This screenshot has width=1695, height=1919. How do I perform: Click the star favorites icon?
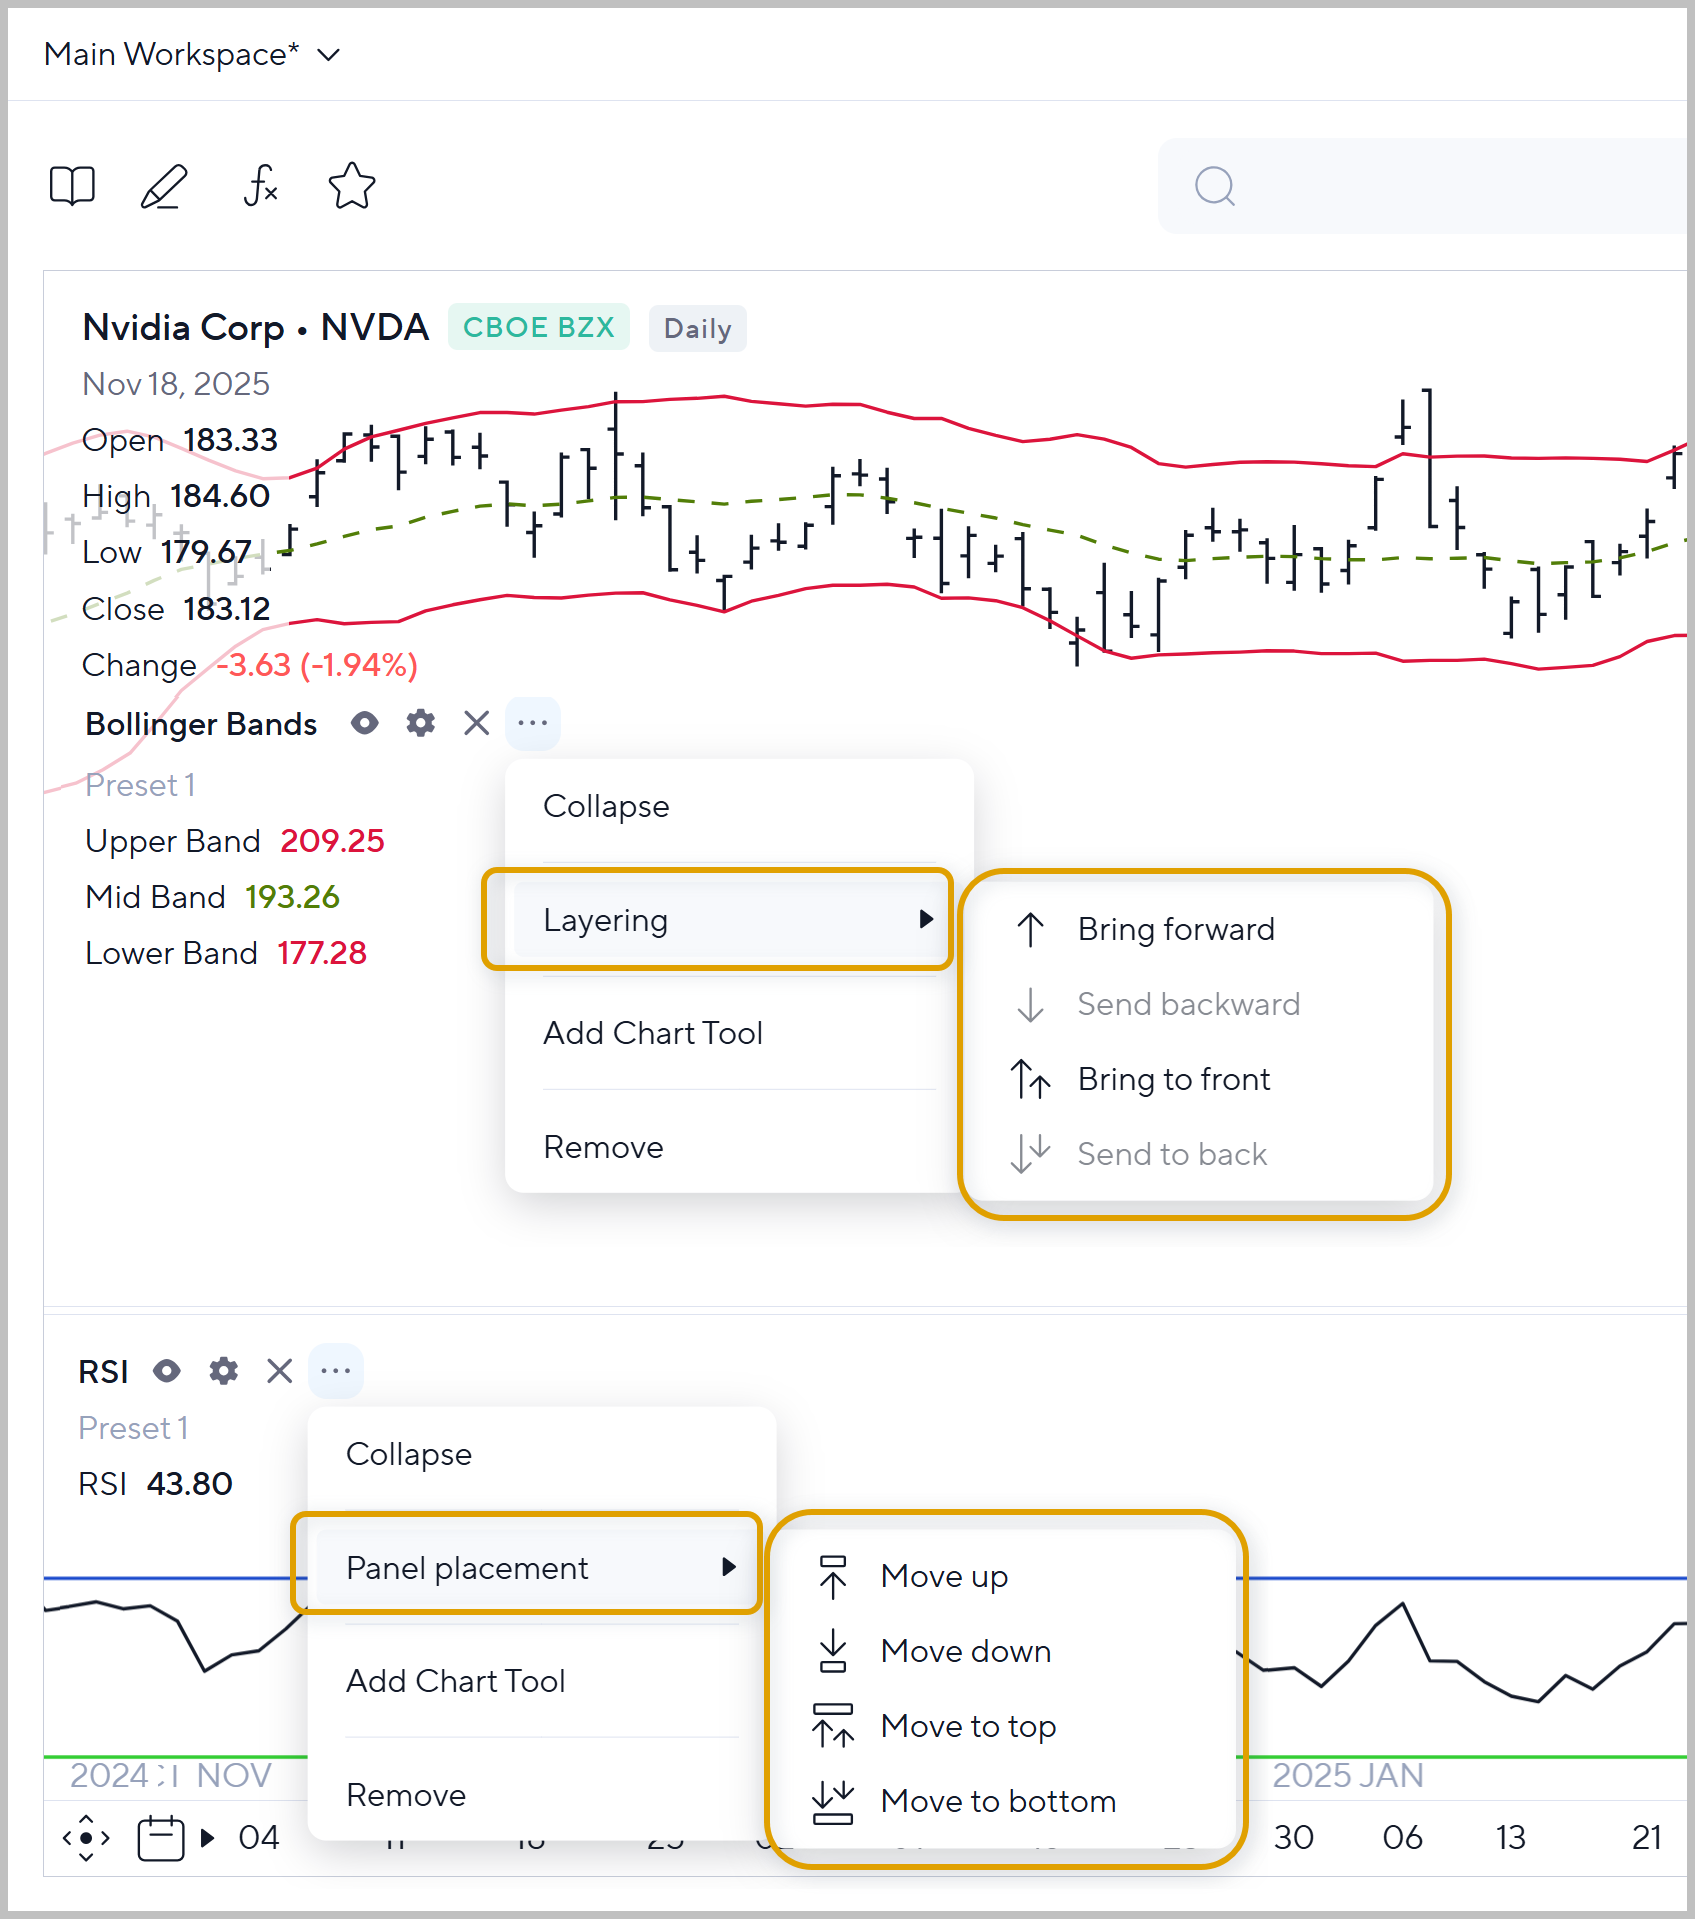point(352,186)
